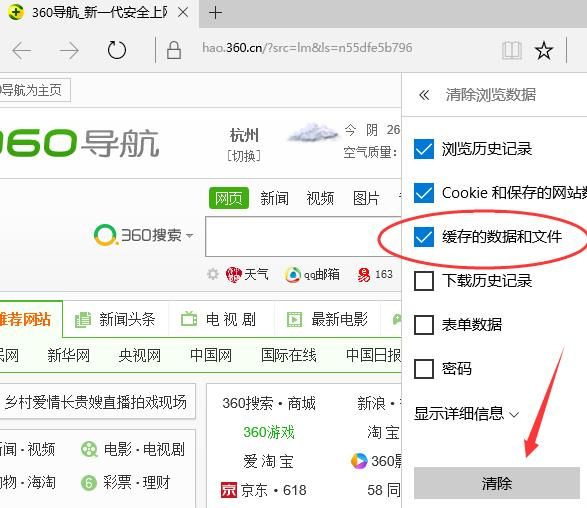Open the 163 mail shortcut
Image resolution: width=587 pixels, height=508 pixels.
pyautogui.click(x=374, y=275)
